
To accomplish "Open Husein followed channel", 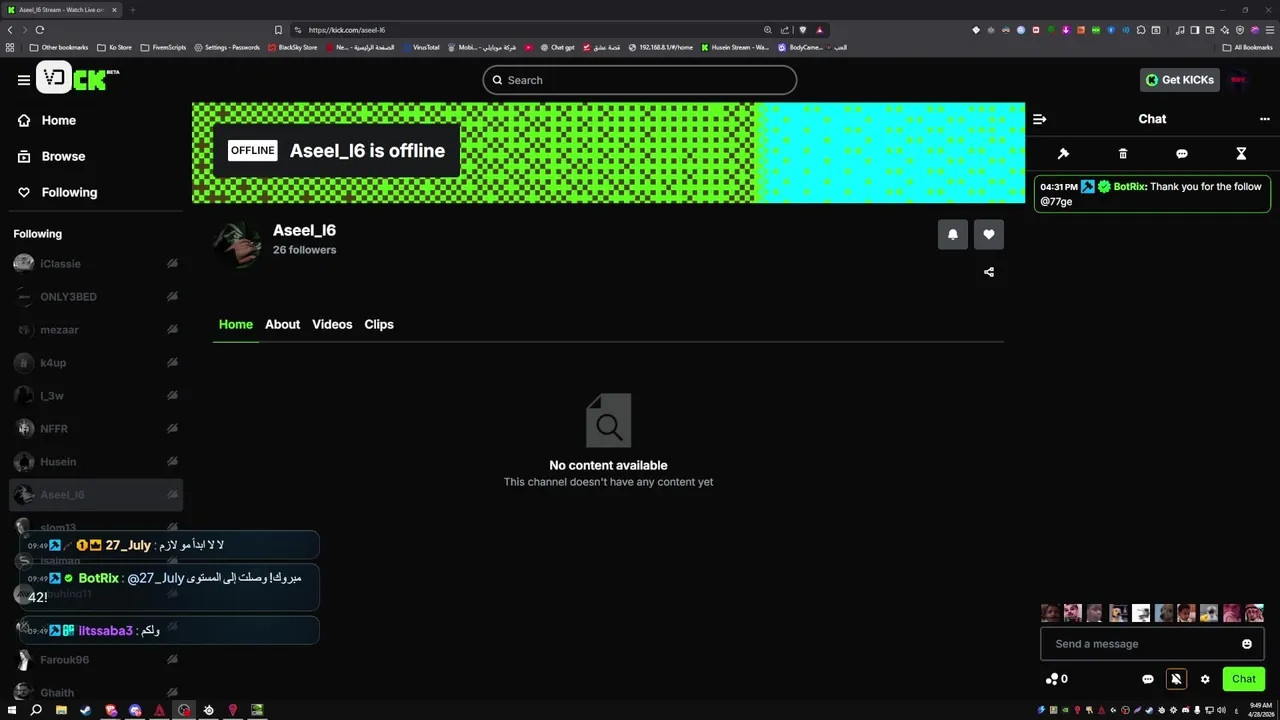I will click(96, 462).
